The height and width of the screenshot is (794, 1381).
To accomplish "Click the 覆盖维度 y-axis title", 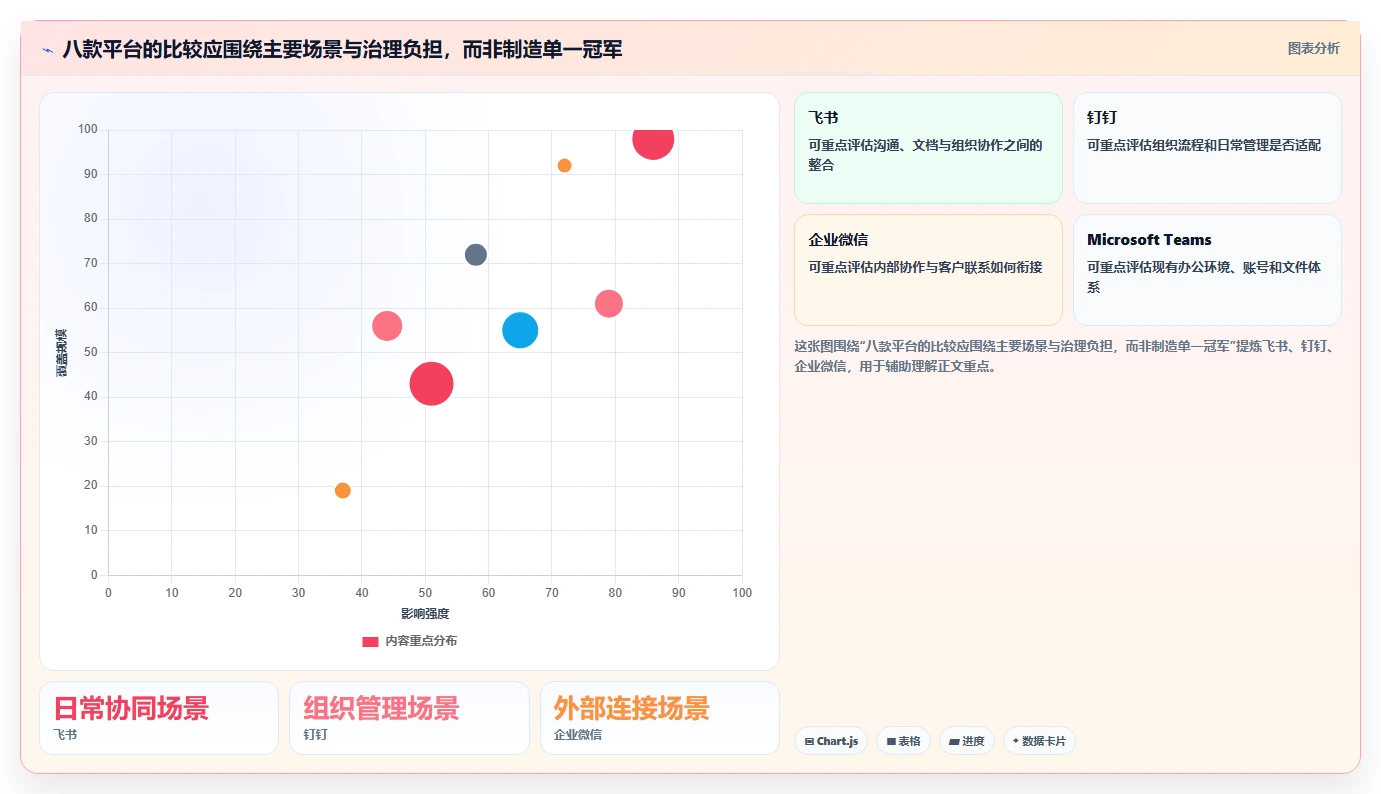I will pos(62,353).
